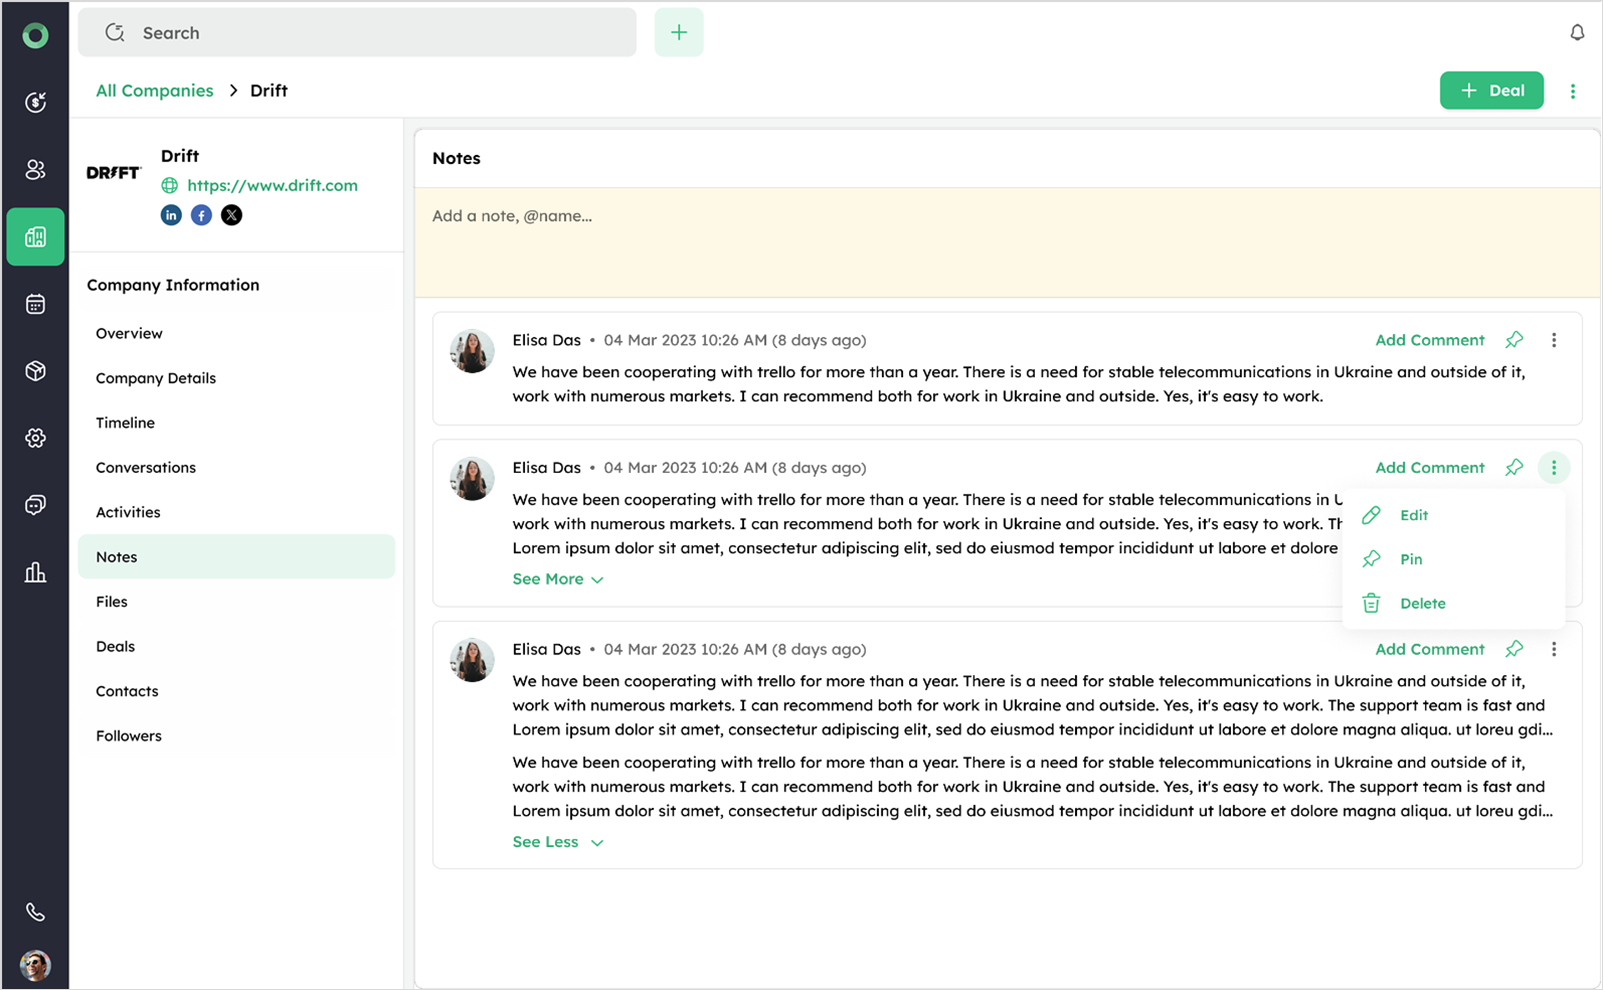Viewport: 1603px width, 990px height.
Task: Choose Delete from the note menu
Action: (1422, 603)
